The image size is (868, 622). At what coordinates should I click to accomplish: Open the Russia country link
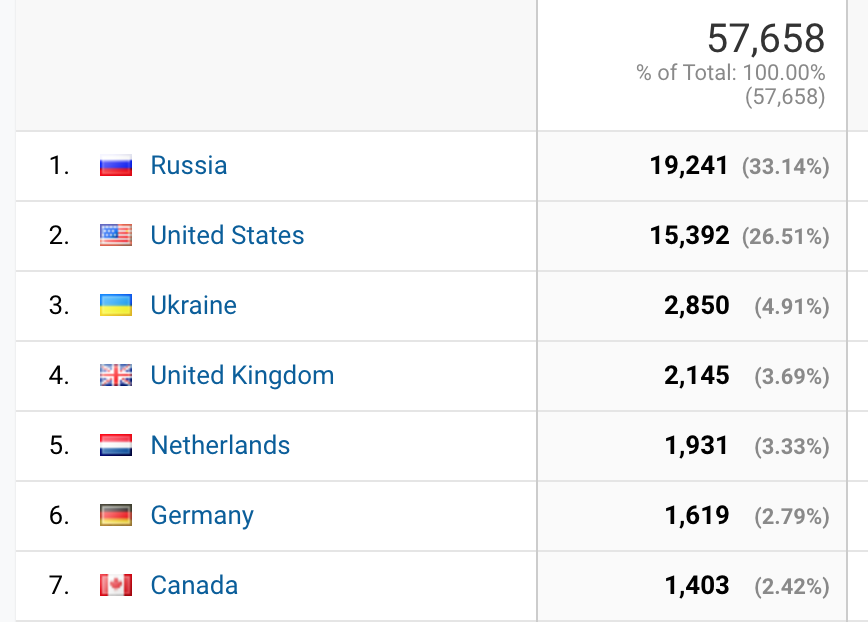pos(189,165)
